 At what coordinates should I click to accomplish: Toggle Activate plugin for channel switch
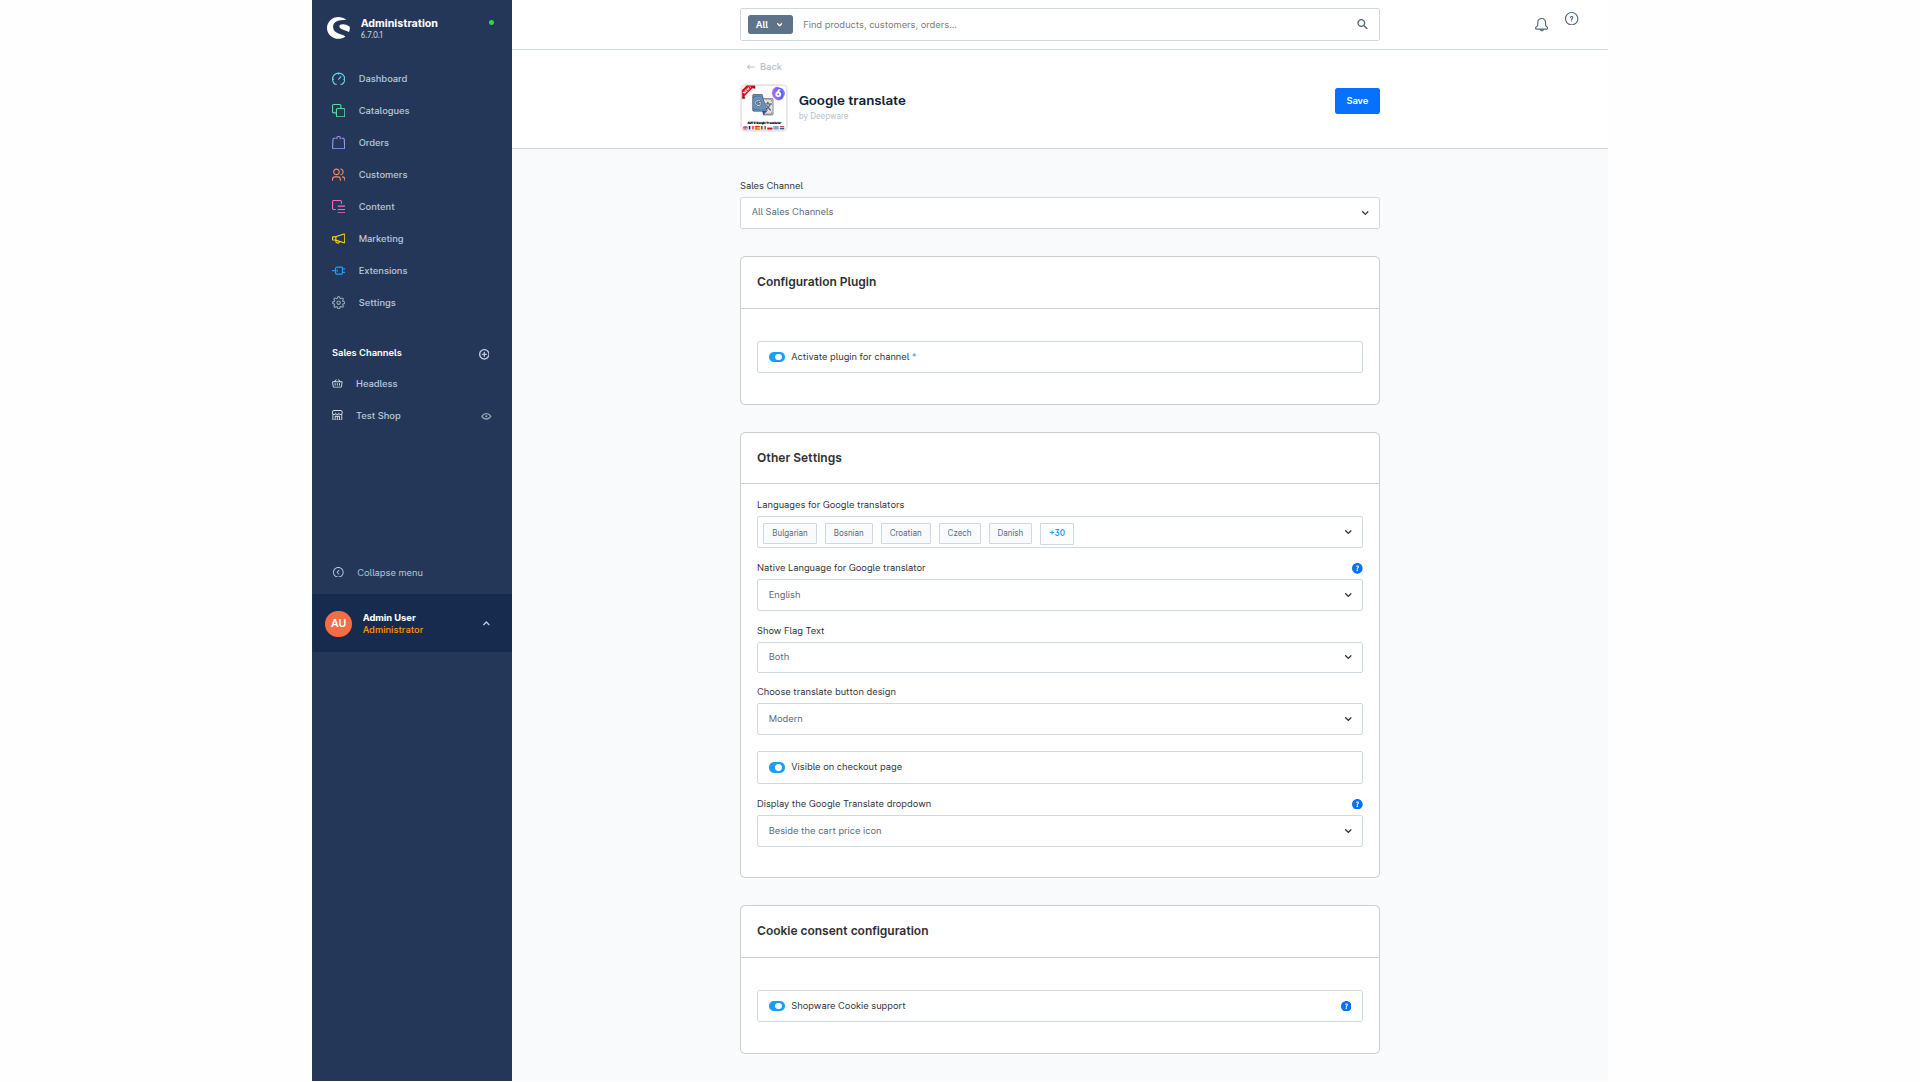777,357
